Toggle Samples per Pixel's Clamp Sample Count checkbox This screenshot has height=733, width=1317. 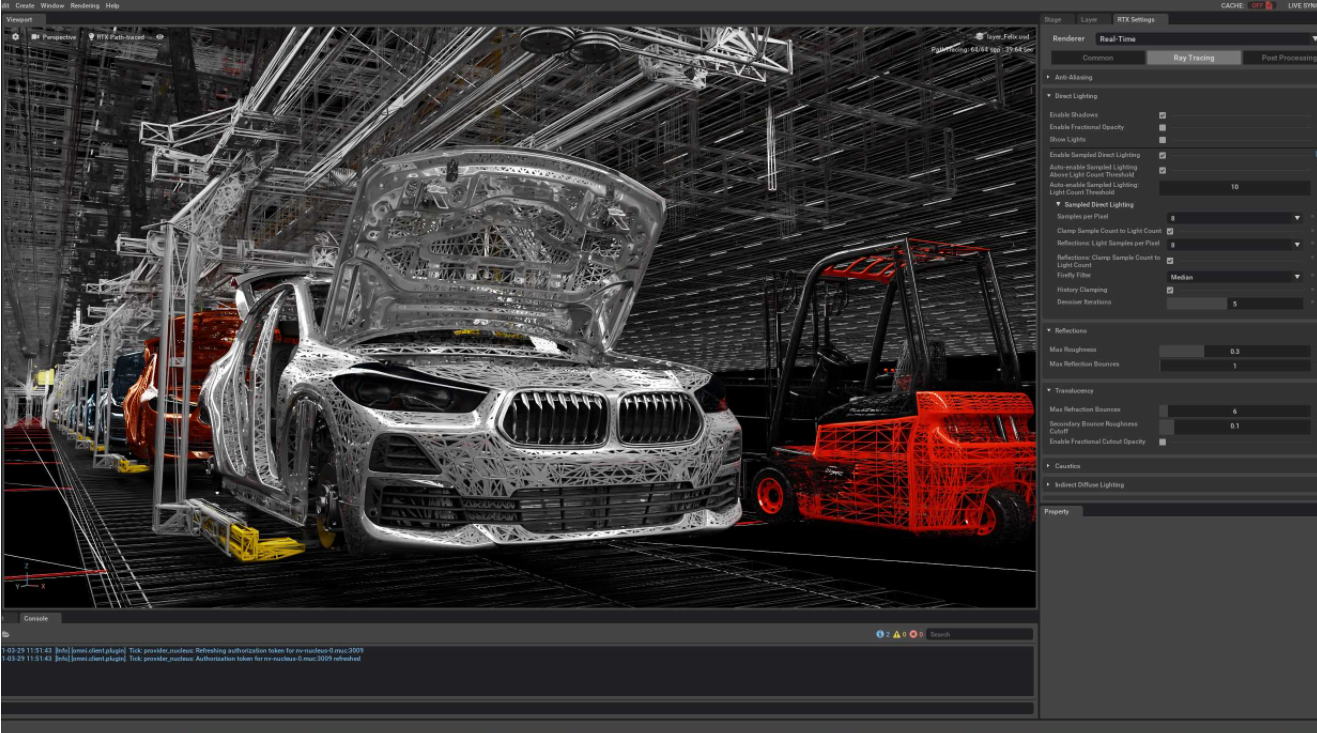(x=1170, y=231)
